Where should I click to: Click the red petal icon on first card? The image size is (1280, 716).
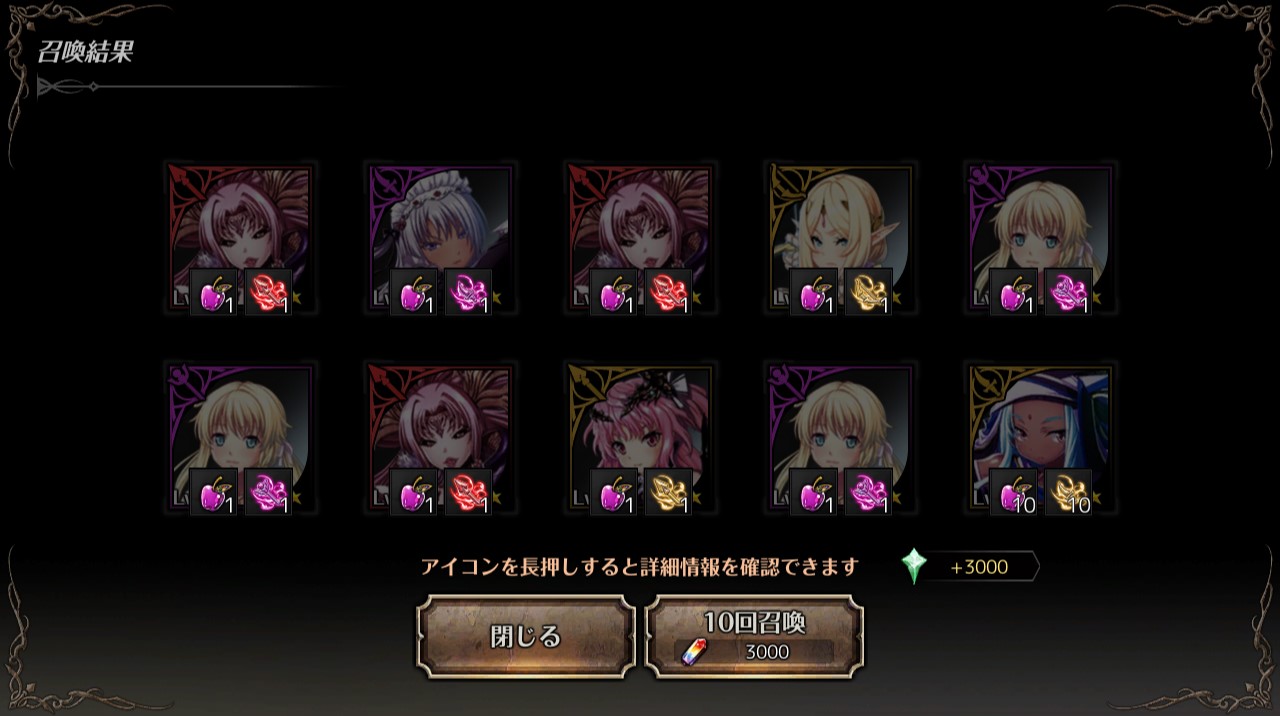(x=269, y=292)
